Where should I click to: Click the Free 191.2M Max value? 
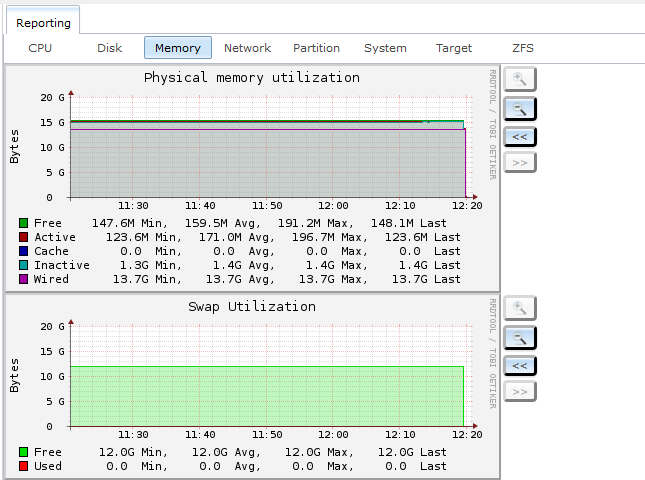315,223
